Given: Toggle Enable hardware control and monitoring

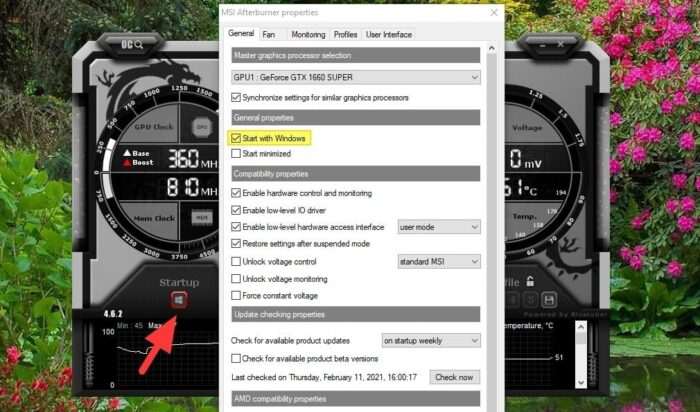Looking at the screenshot, I should point(236,193).
